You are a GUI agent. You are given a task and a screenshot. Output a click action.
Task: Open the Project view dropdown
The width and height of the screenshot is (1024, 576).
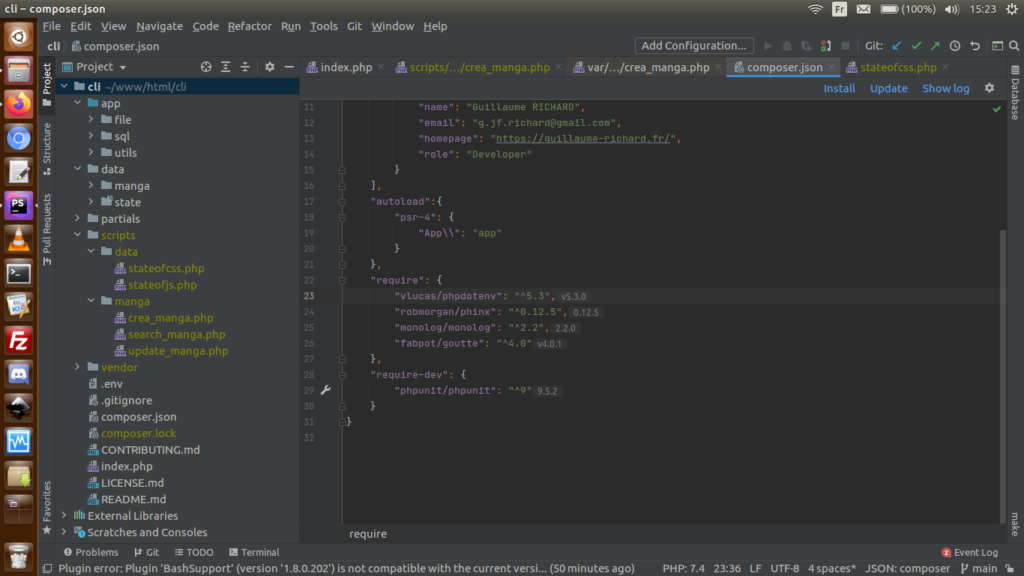pyautogui.click(x=95, y=67)
